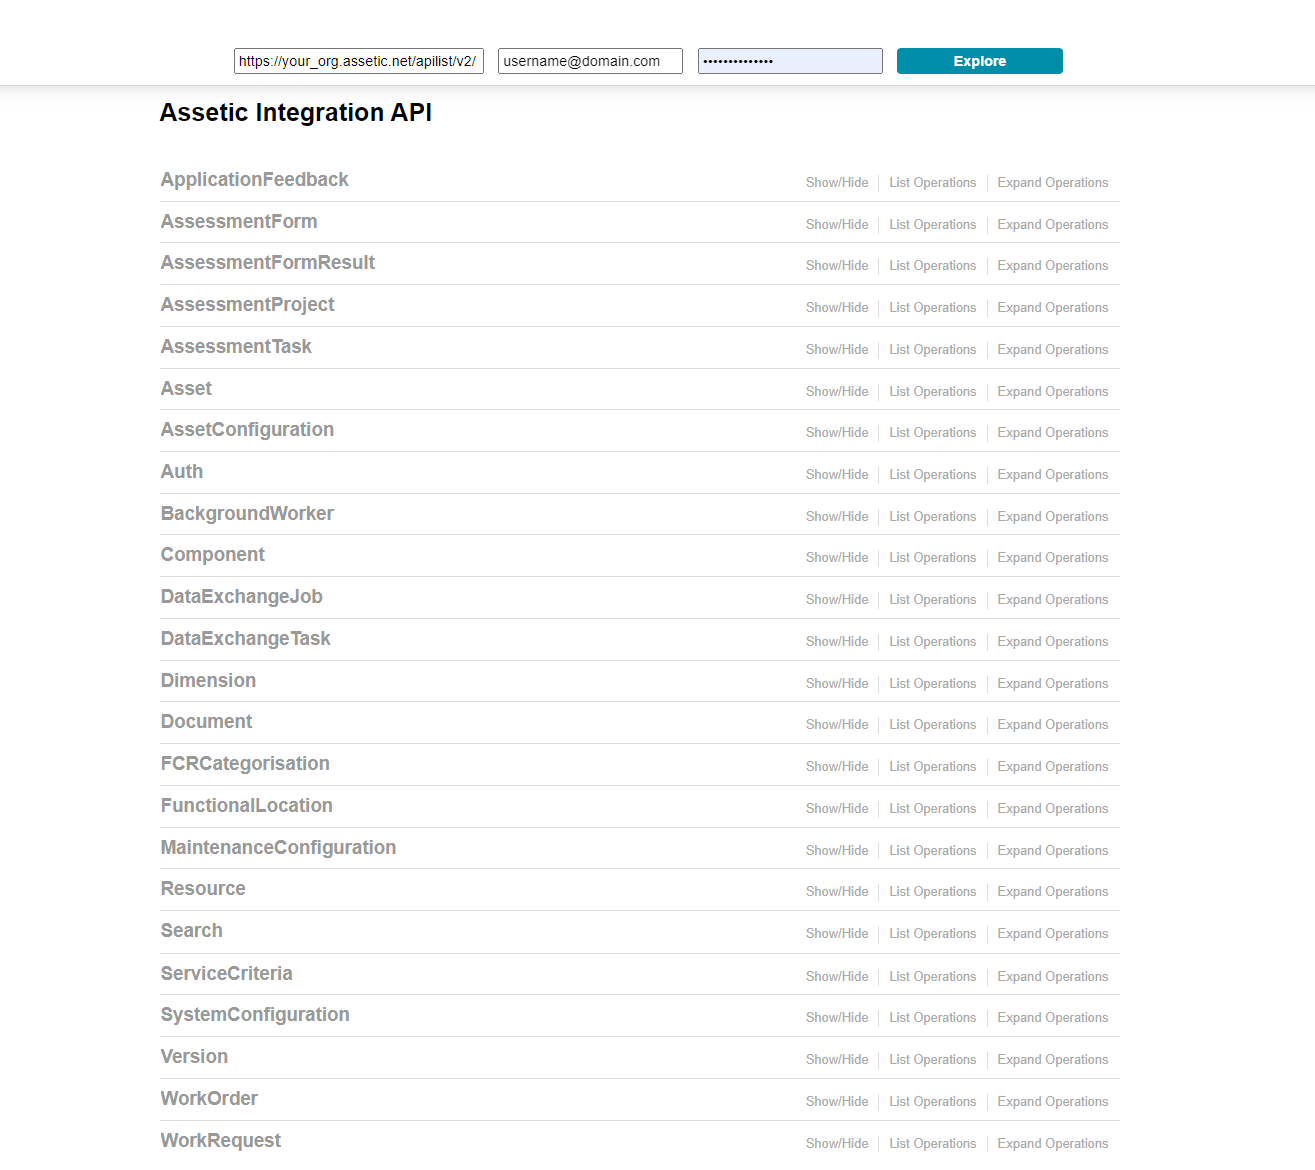The image size is (1315, 1170).
Task: Expand Operations for Asset
Action: click(1052, 392)
